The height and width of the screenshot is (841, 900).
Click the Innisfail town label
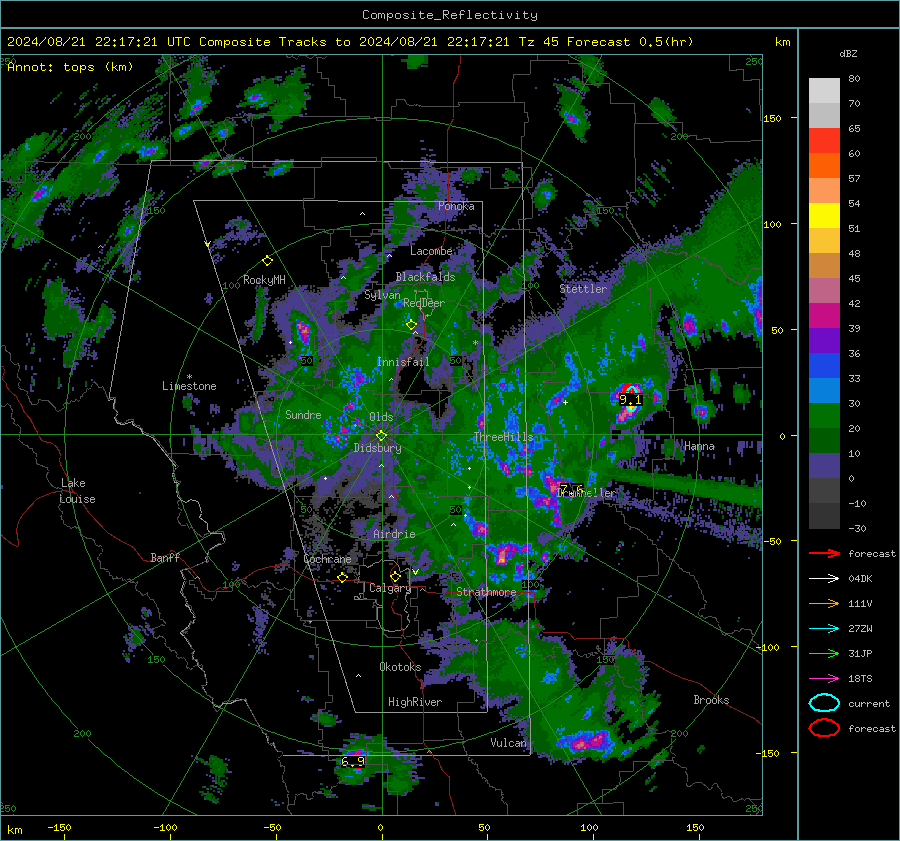tap(403, 362)
